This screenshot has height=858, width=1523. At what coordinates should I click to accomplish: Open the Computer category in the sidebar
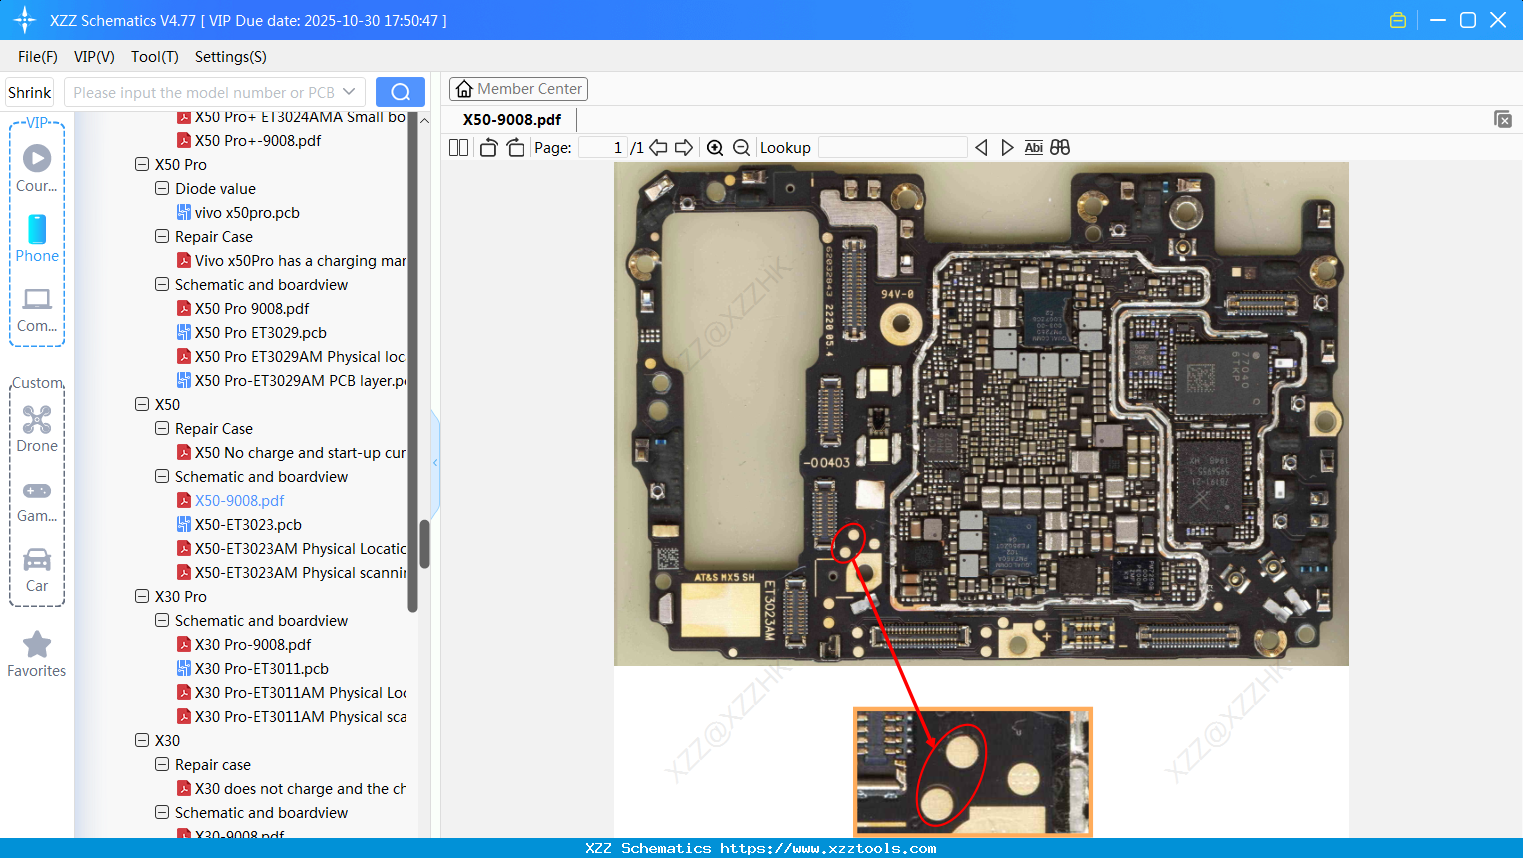click(x=37, y=309)
